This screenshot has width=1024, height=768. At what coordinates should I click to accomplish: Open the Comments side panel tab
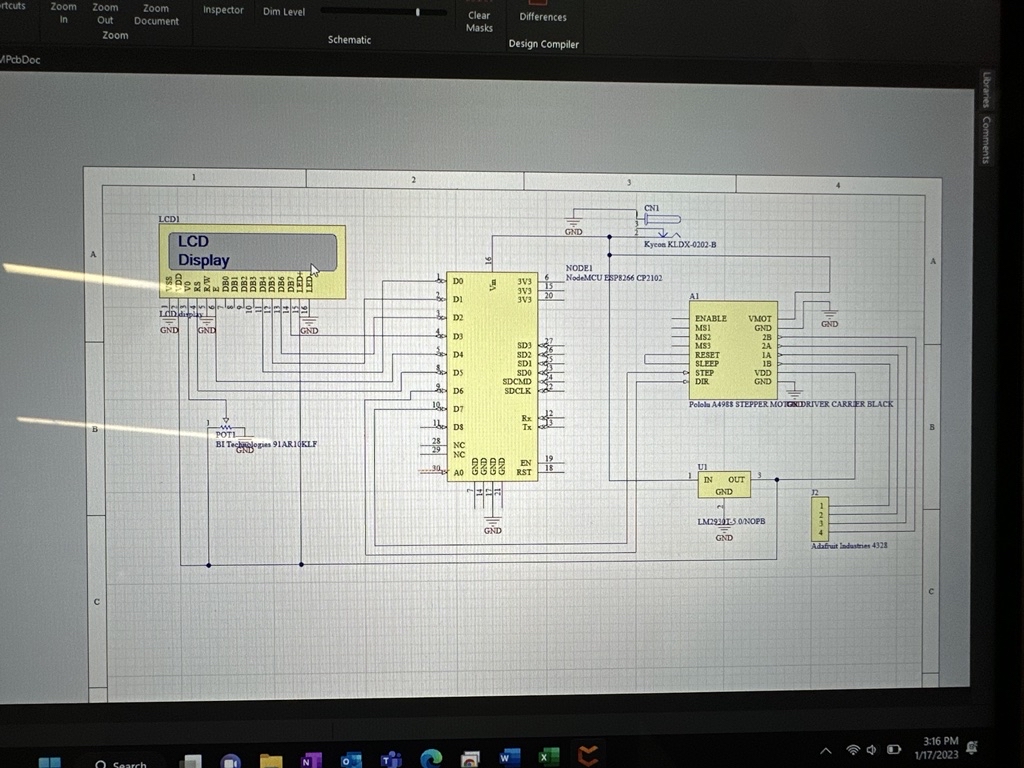(x=986, y=140)
